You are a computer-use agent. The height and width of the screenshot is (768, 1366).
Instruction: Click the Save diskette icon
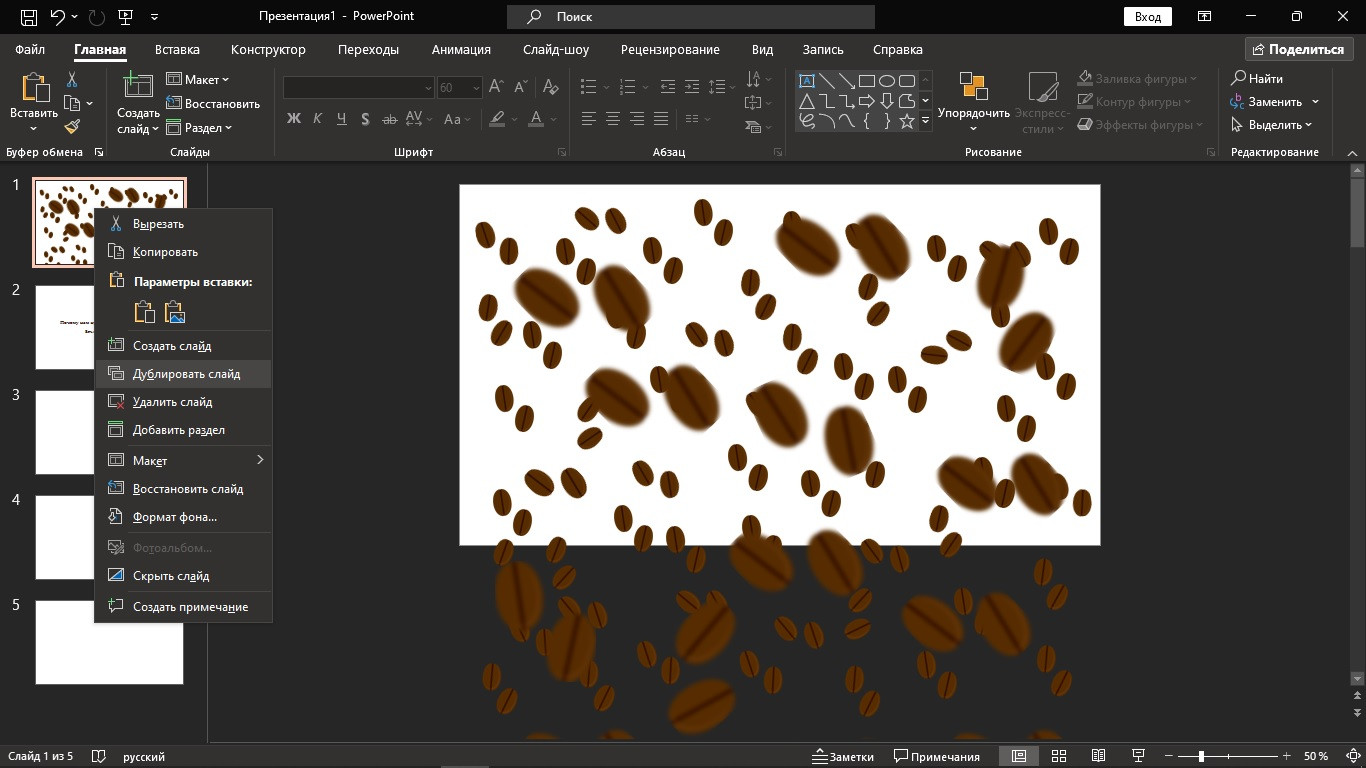tap(28, 17)
